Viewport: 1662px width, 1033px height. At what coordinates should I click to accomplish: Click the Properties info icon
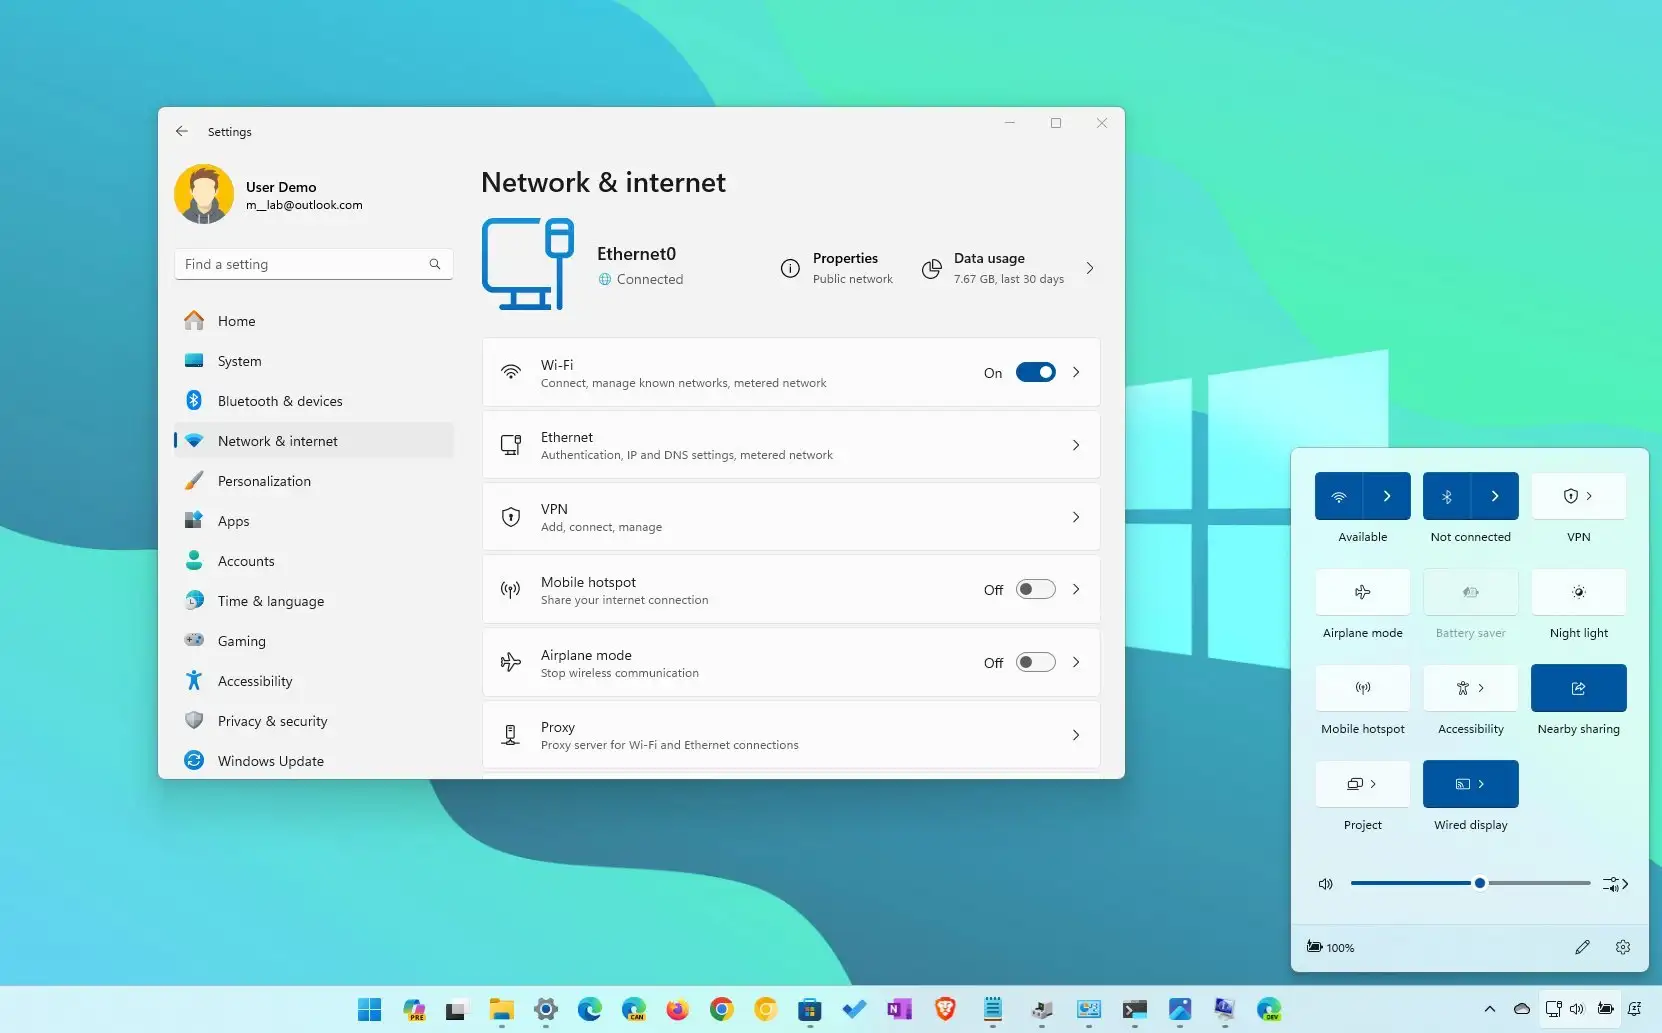pos(790,268)
